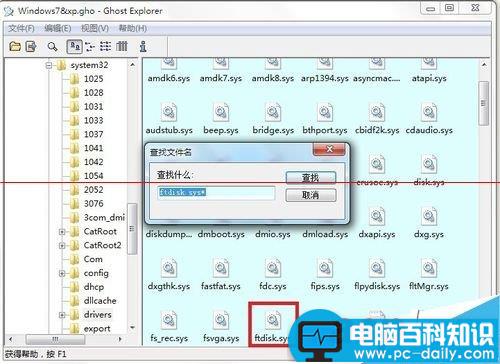The image size is (500, 364).
Task: Select the large icons view button
Action: (x=74, y=46)
